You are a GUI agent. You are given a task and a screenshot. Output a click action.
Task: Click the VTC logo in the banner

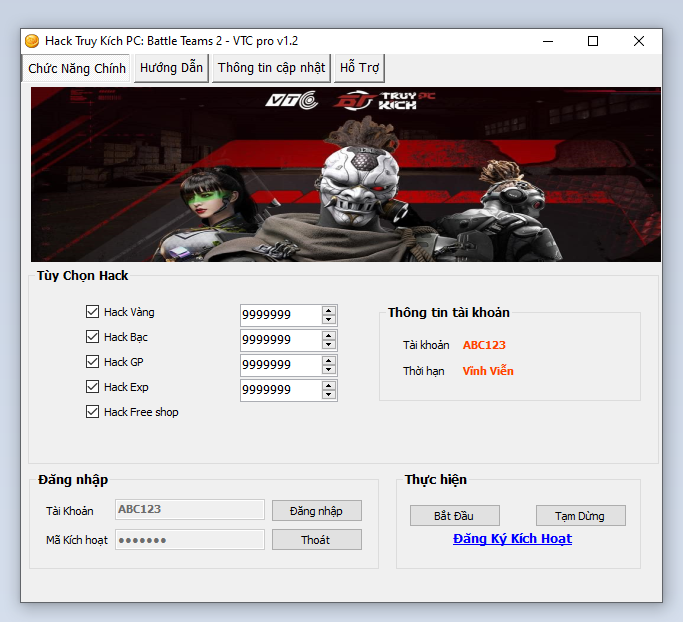tap(291, 101)
